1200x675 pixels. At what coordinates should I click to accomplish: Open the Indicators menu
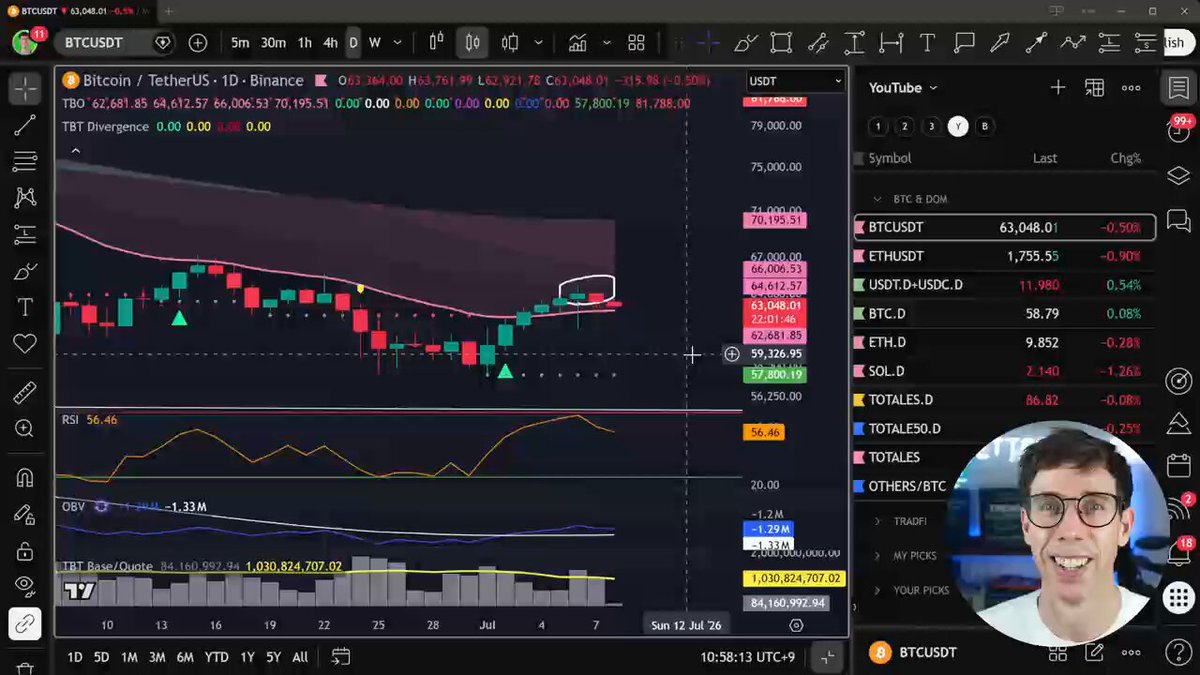pyautogui.click(x=577, y=43)
